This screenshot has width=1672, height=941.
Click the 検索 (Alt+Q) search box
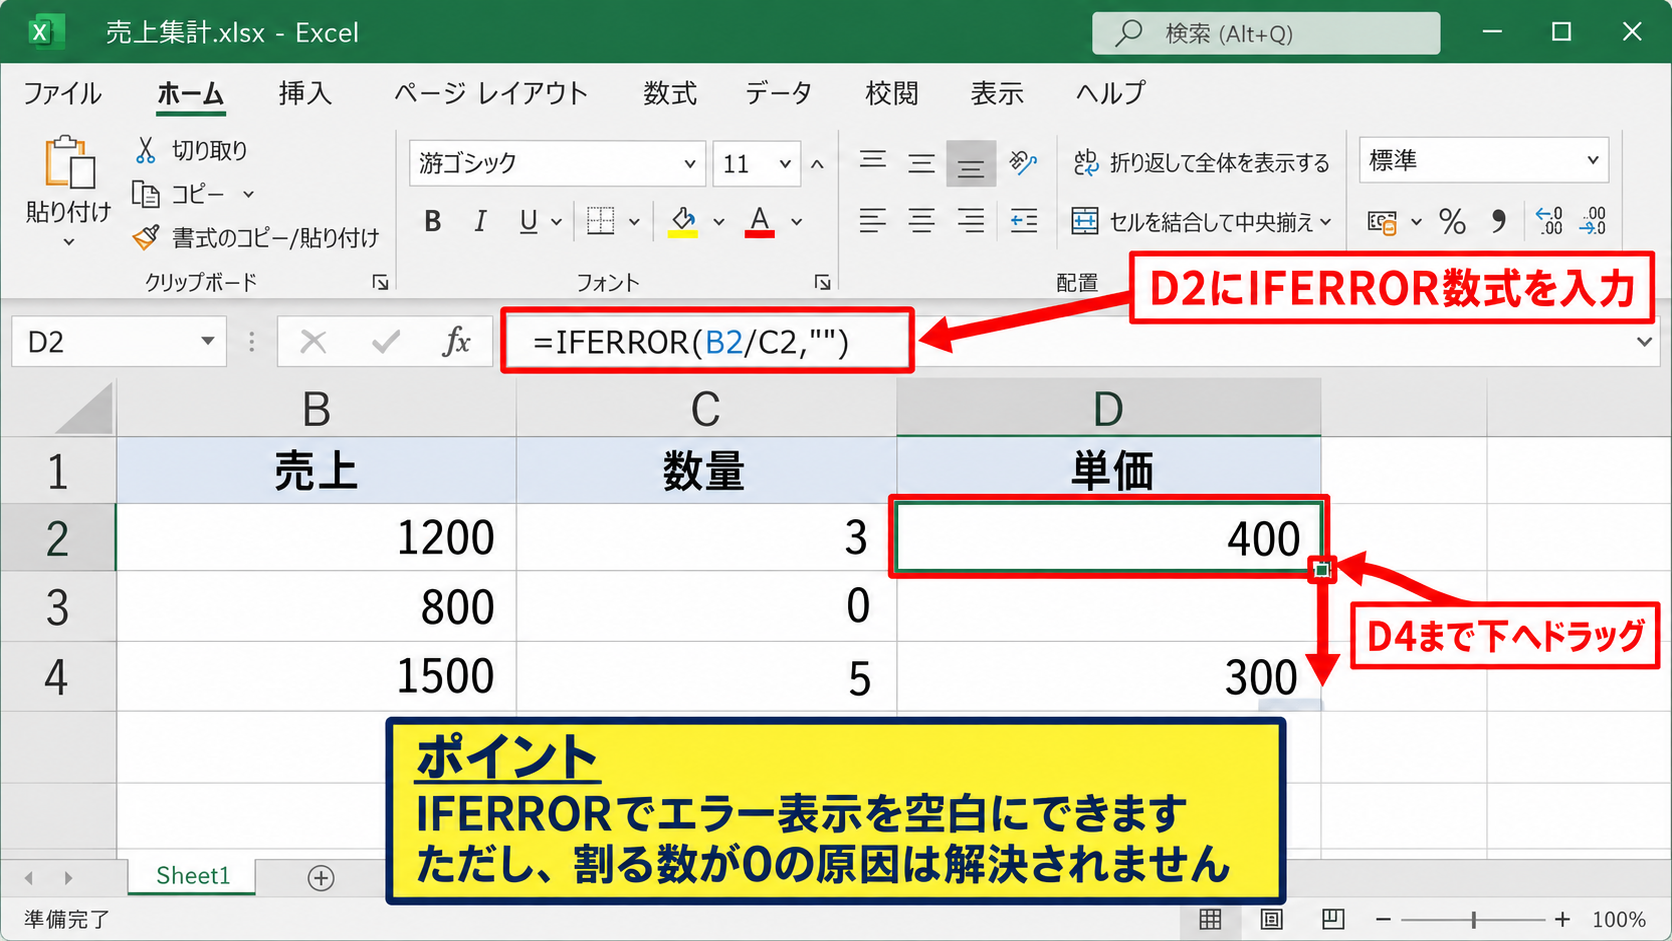pyautogui.click(x=1266, y=33)
